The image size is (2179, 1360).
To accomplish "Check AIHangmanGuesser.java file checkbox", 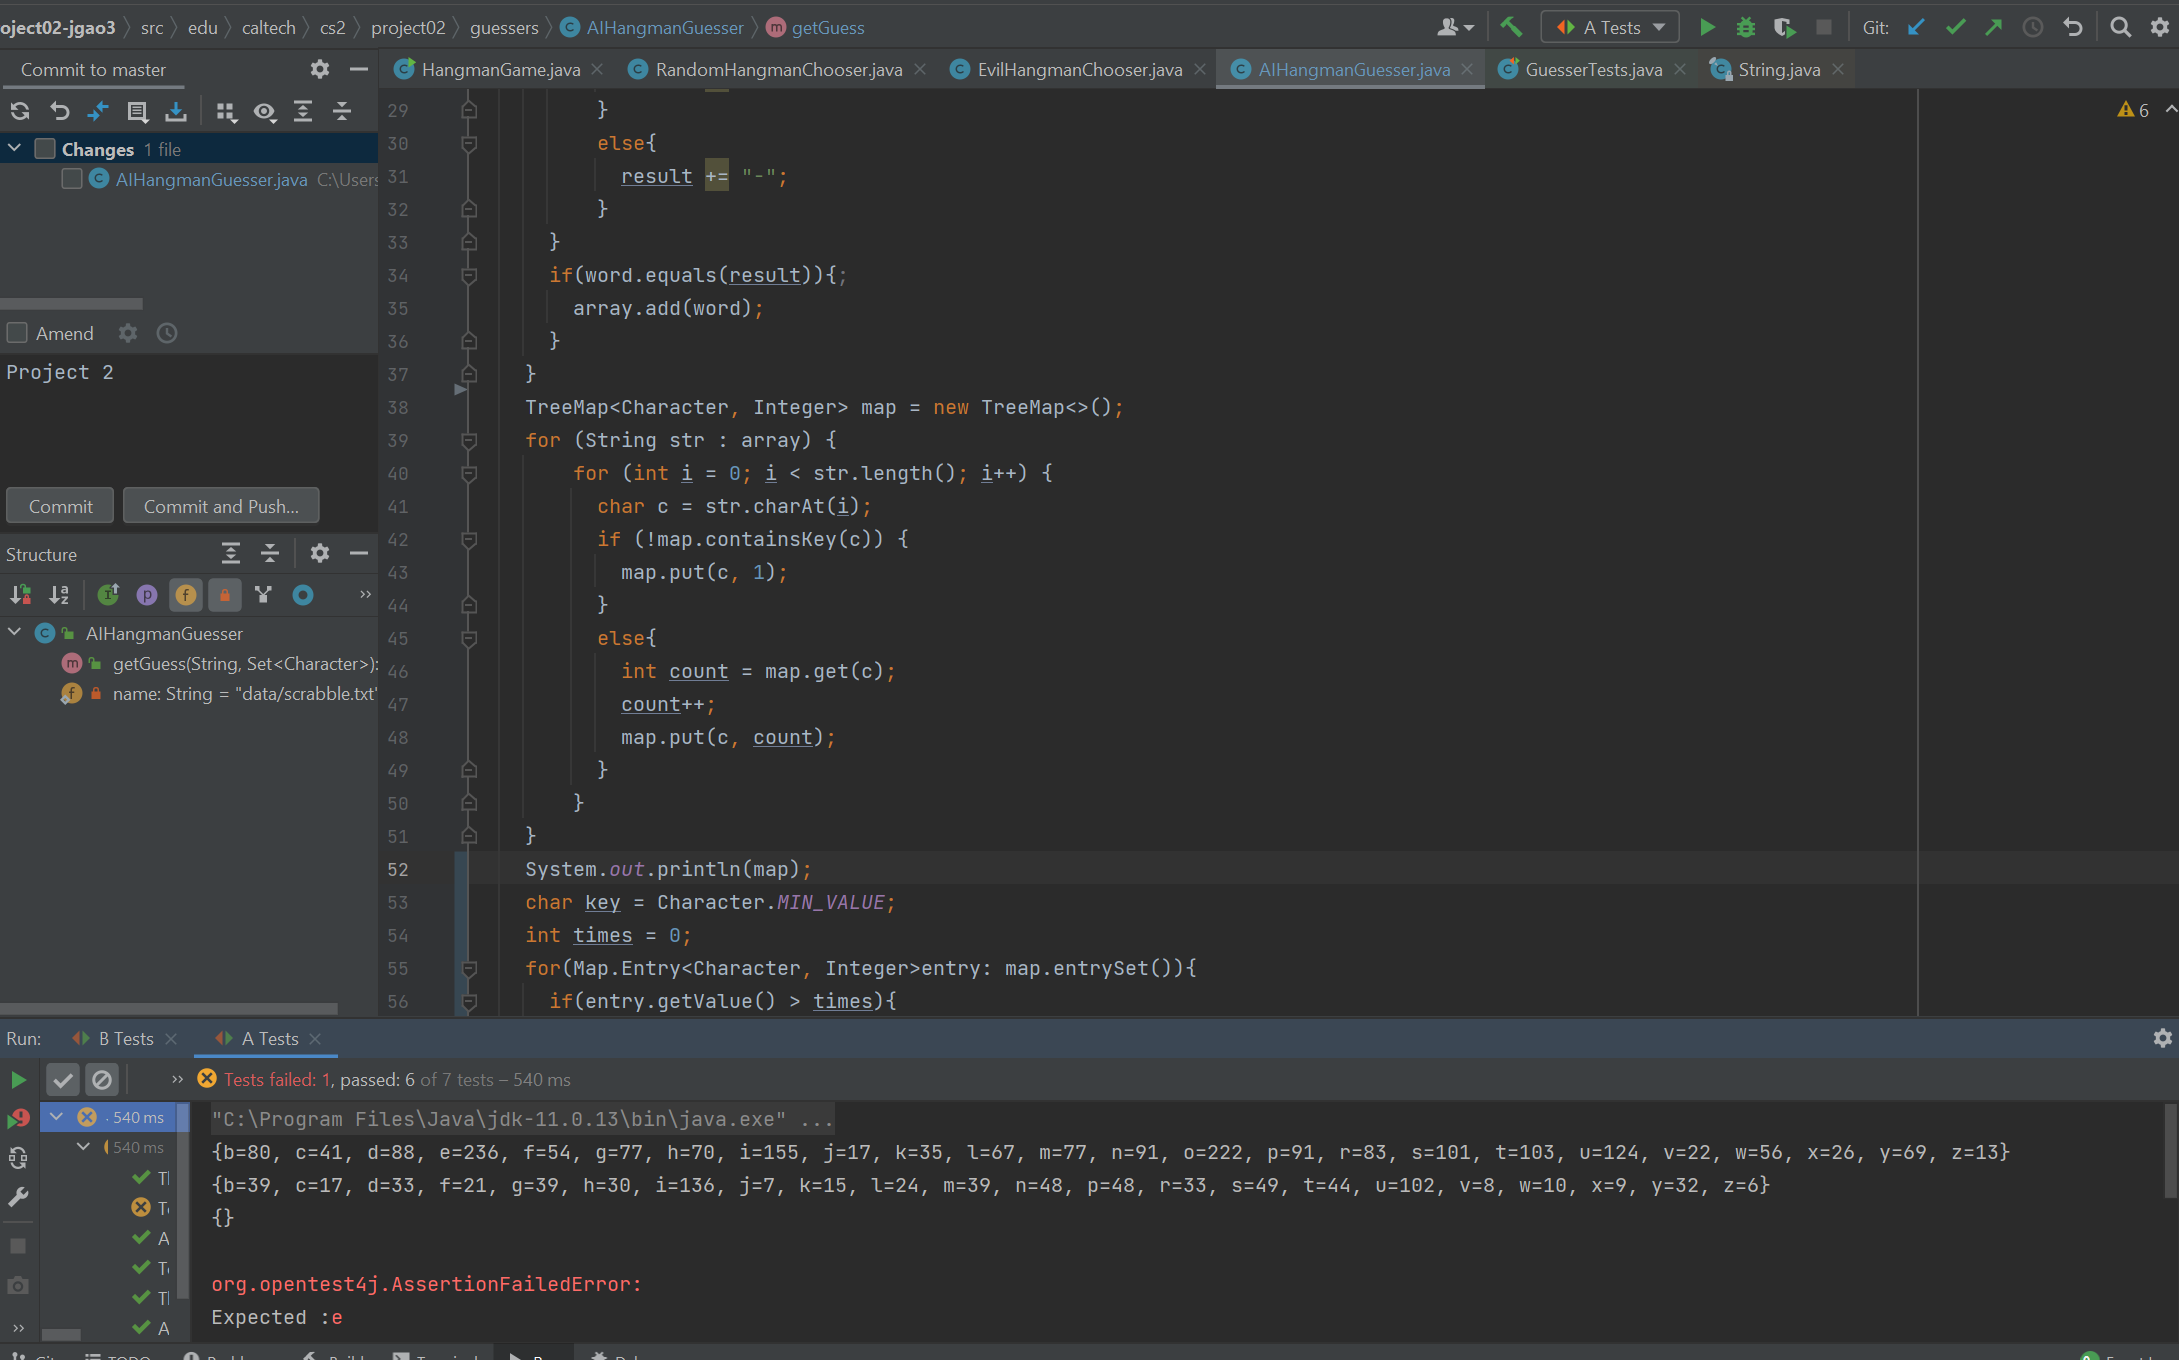I will coord(71,179).
